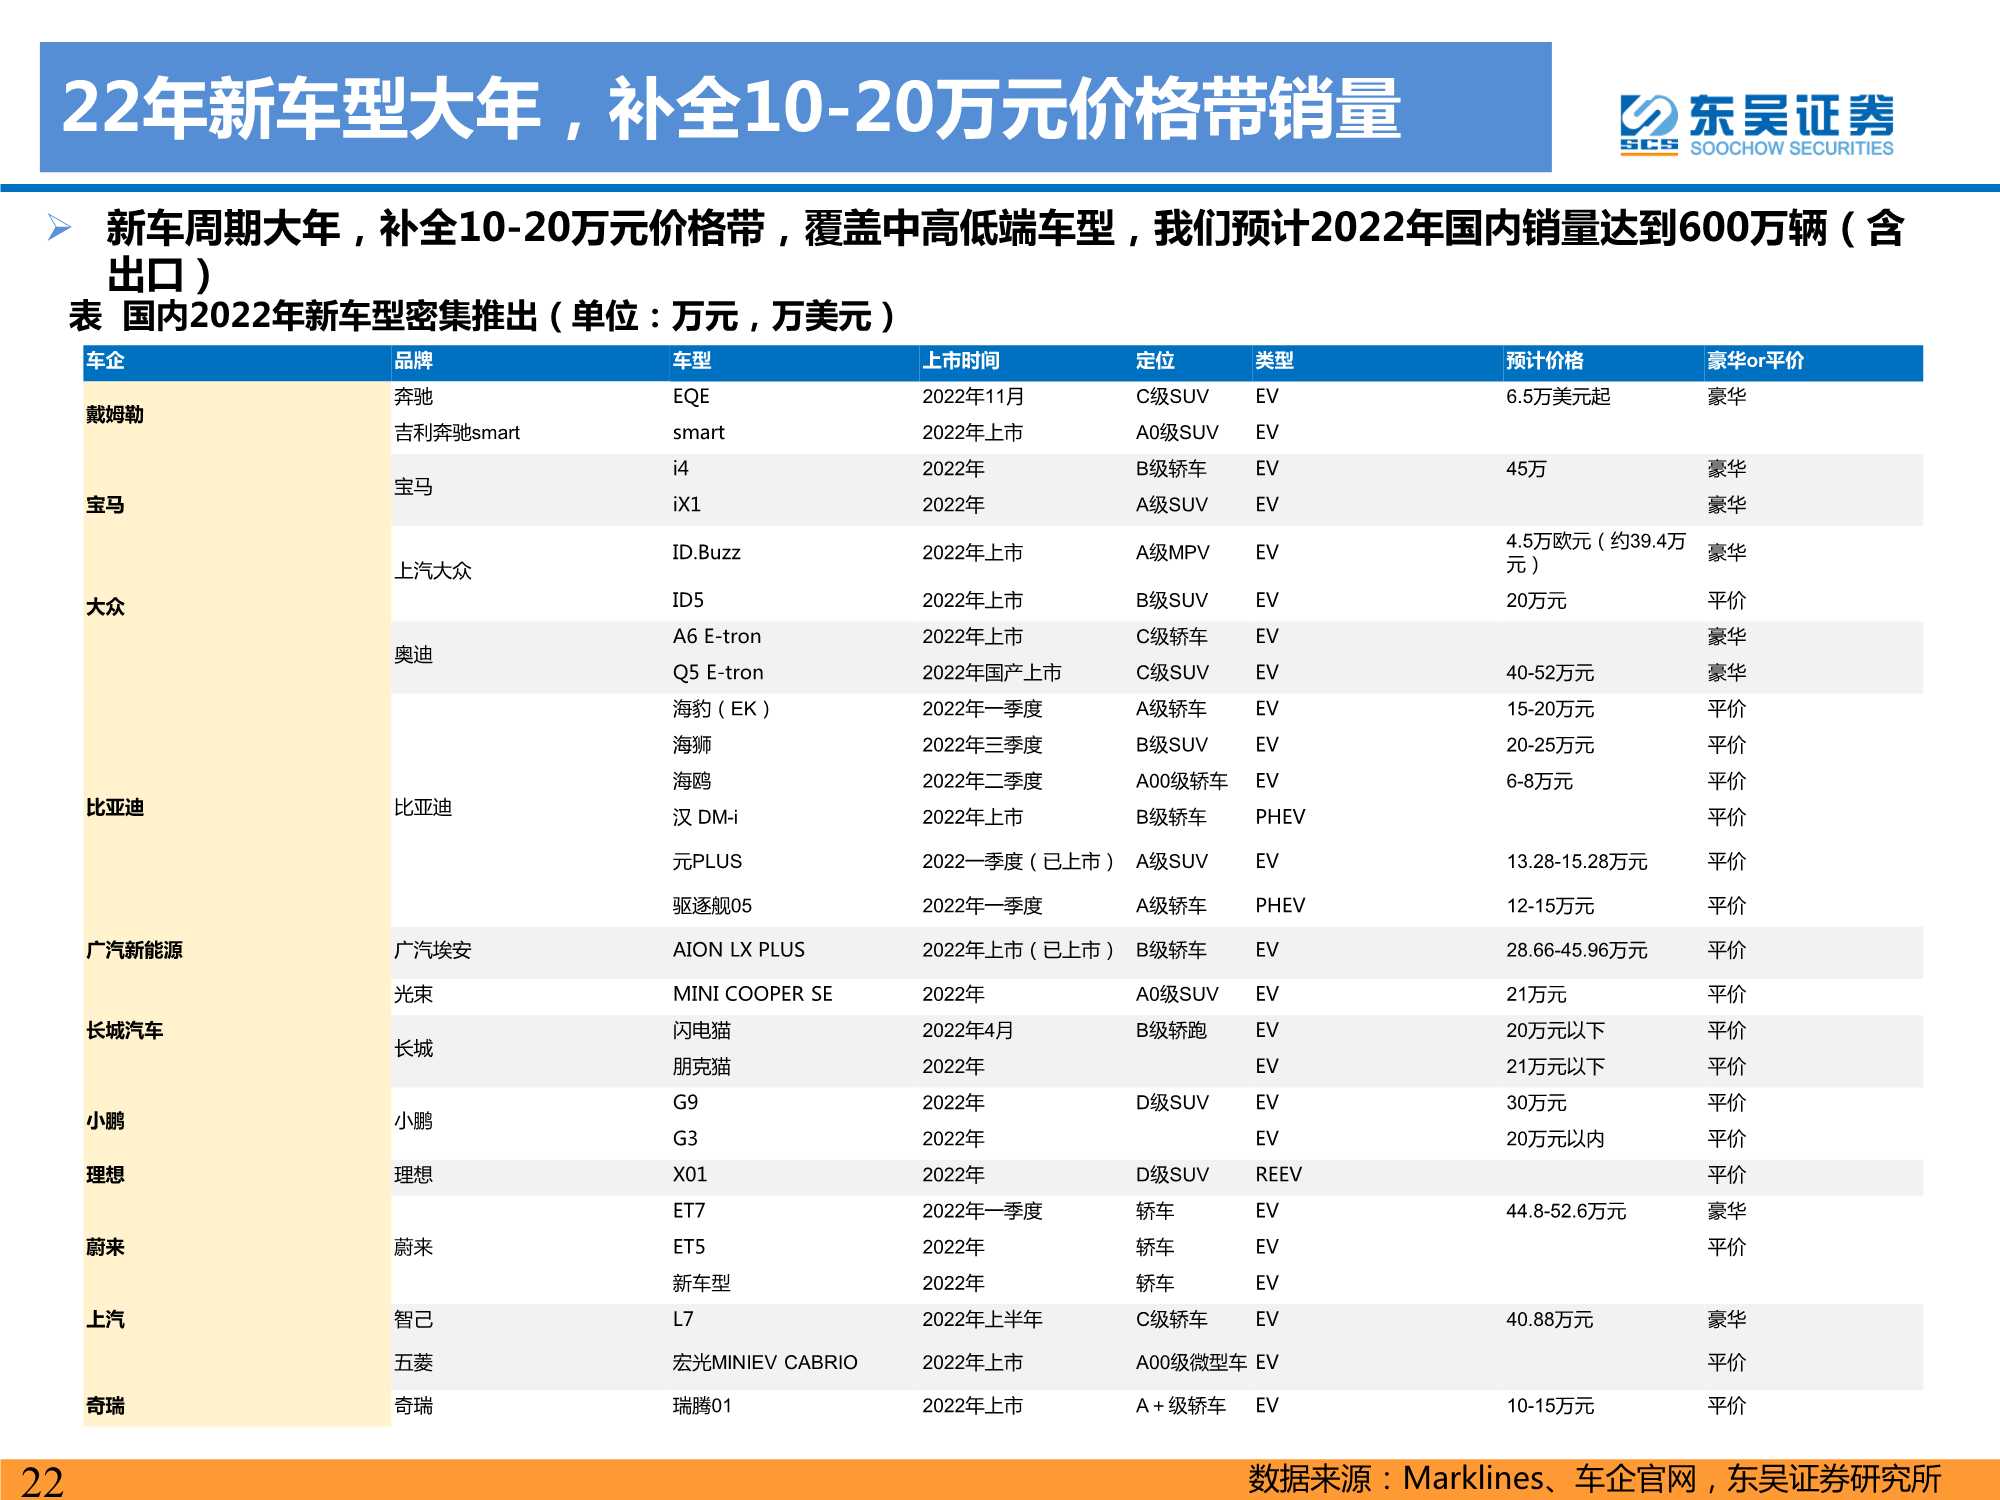2000x1500 pixels.
Task: Click the '宏光MINIEV CABRIO' model cell
Action: [x=765, y=1363]
